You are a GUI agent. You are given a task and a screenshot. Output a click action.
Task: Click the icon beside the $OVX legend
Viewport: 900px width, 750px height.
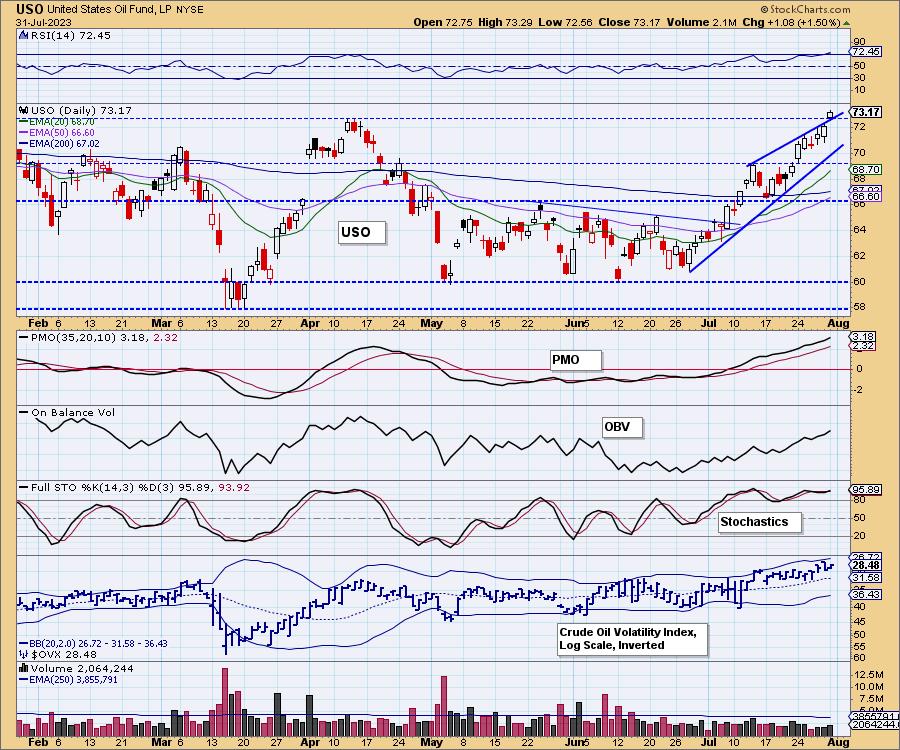point(24,654)
